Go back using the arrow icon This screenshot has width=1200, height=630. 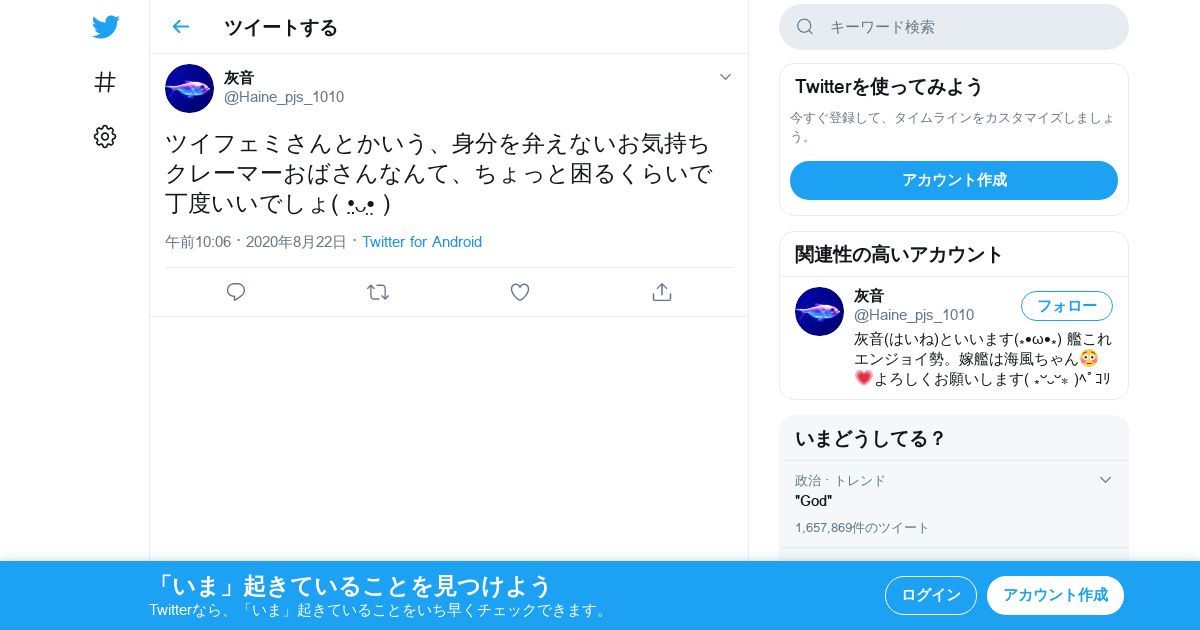180,27
